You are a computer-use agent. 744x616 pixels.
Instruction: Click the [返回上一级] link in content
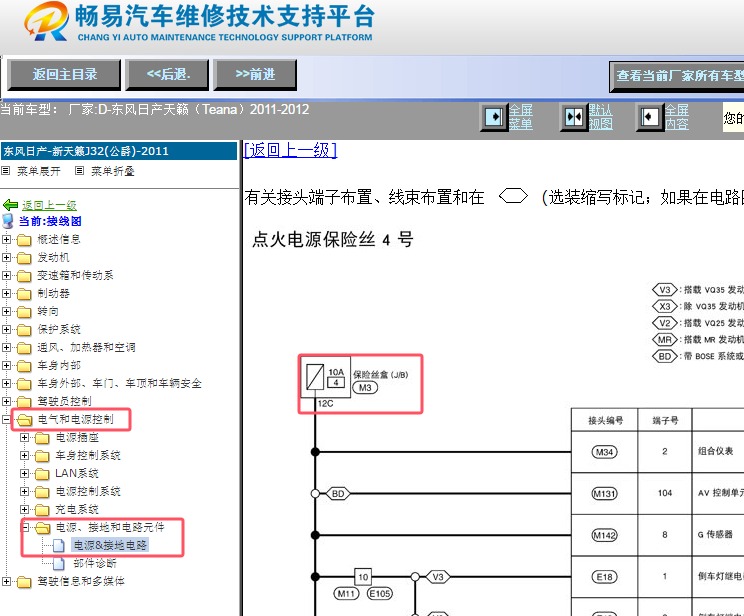pos(290,150)
